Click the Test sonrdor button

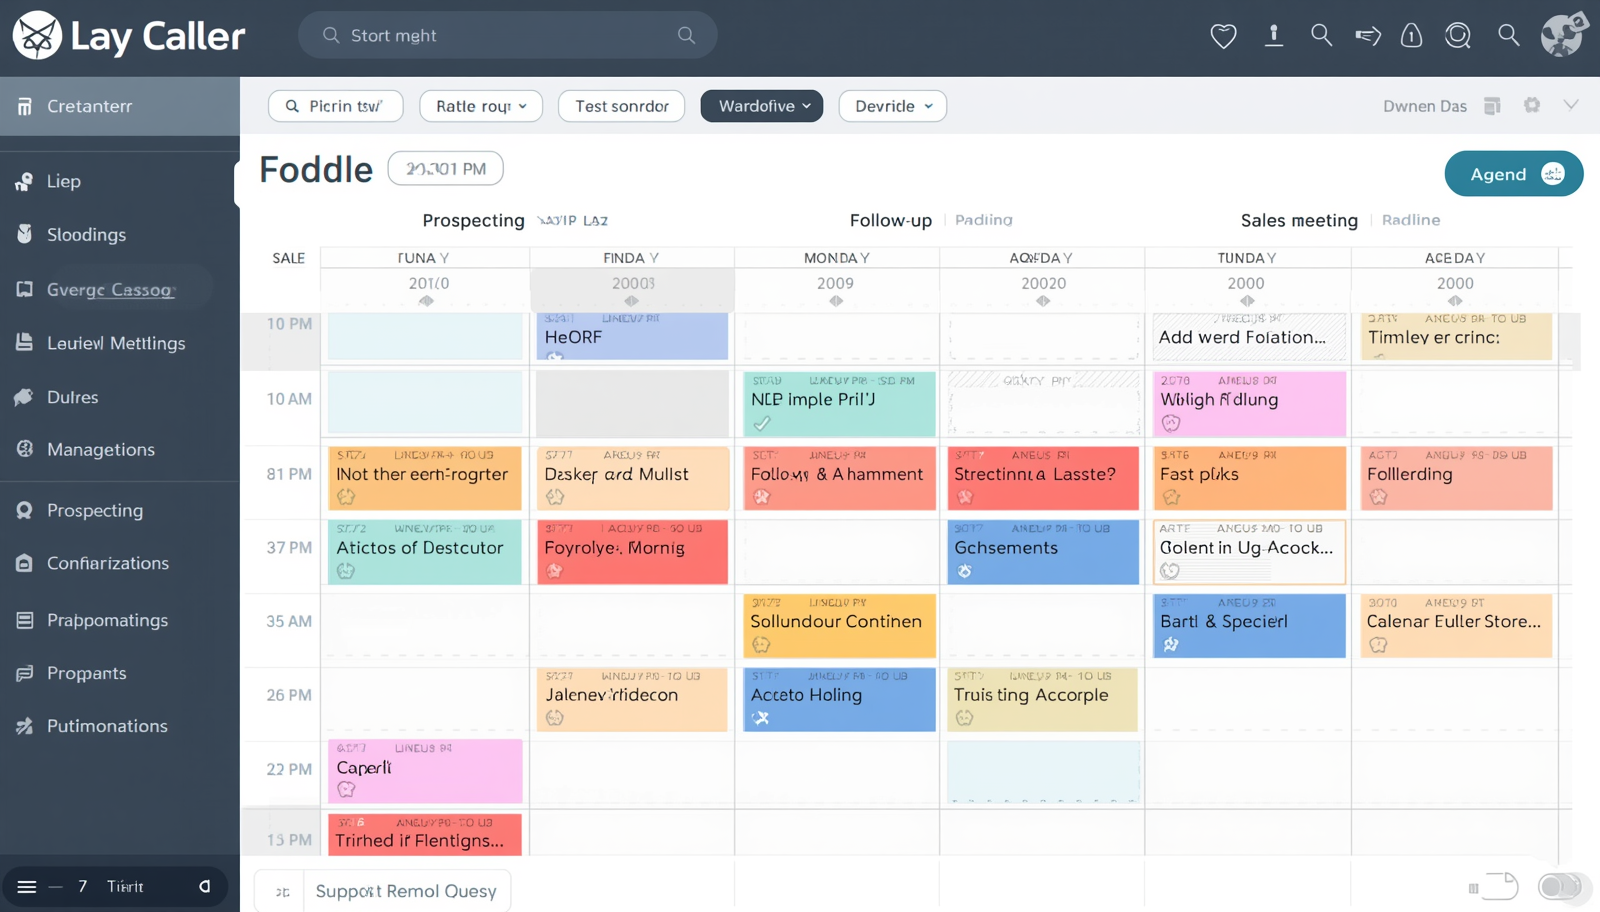click(621, 106)
